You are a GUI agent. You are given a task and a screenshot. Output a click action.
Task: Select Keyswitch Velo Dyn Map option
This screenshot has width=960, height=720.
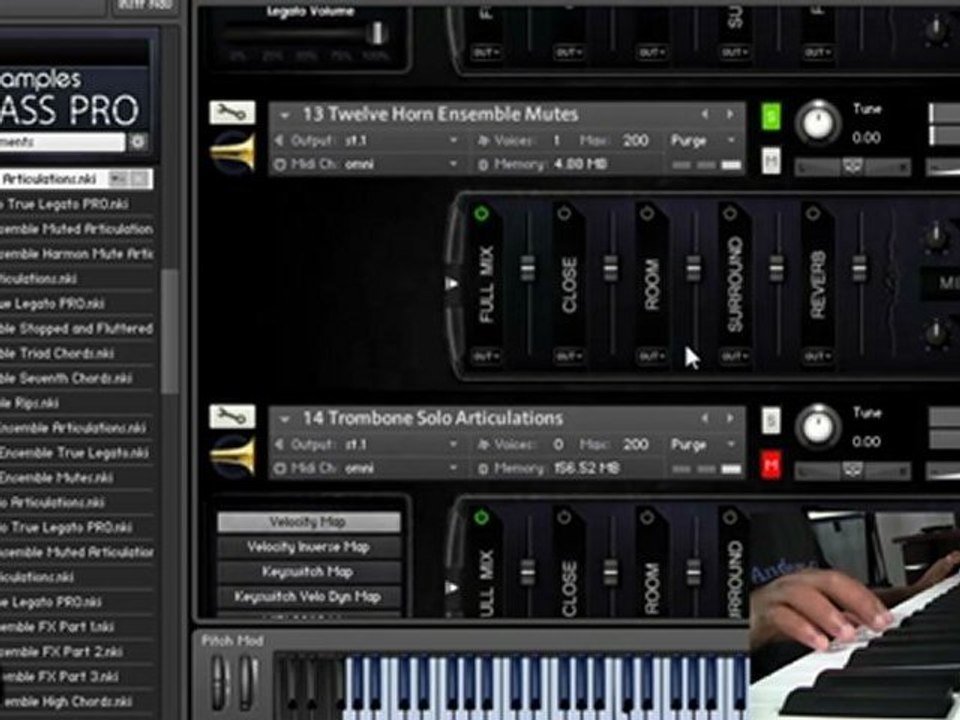[309, 596]
